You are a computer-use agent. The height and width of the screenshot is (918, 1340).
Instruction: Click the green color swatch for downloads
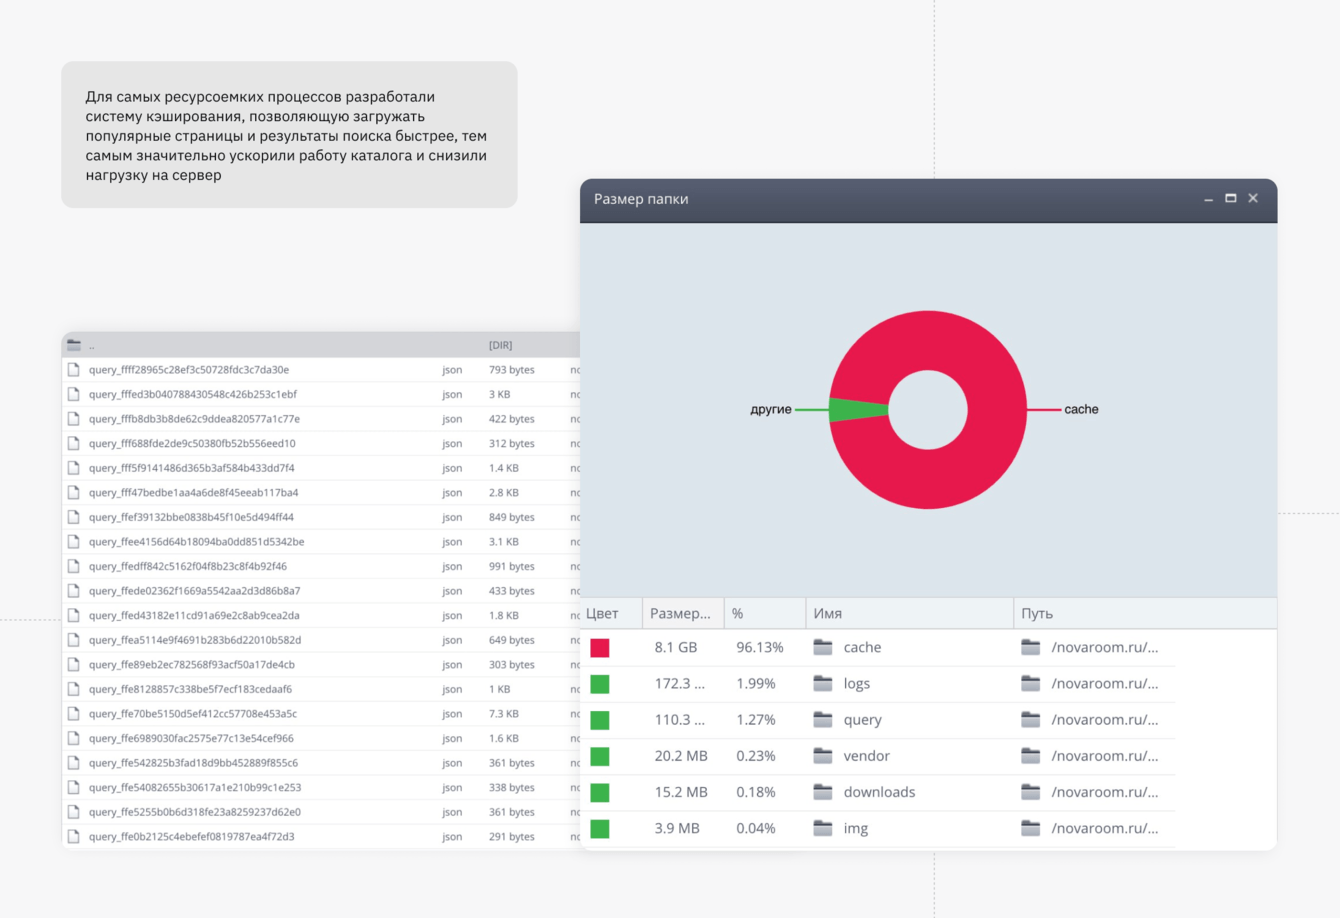[600, 792]
